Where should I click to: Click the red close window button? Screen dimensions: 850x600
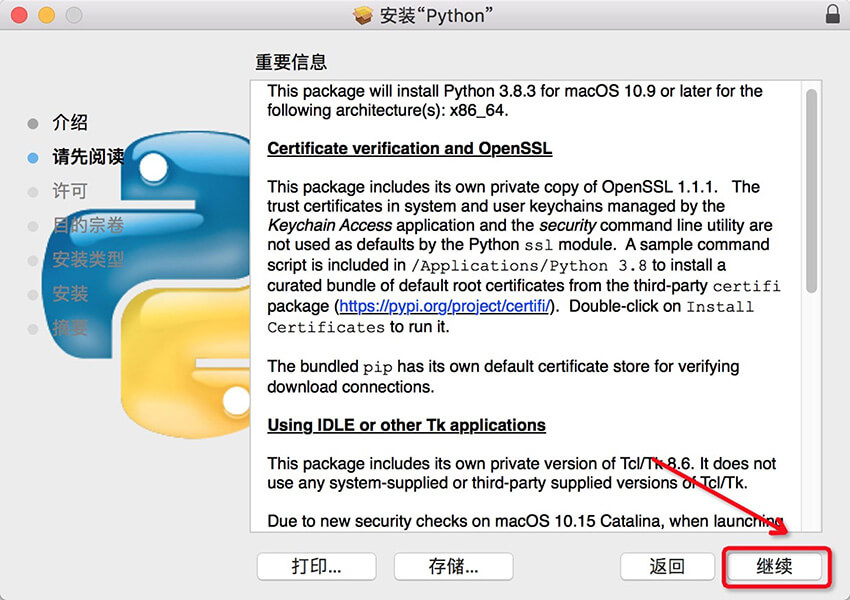coord(19,15)
